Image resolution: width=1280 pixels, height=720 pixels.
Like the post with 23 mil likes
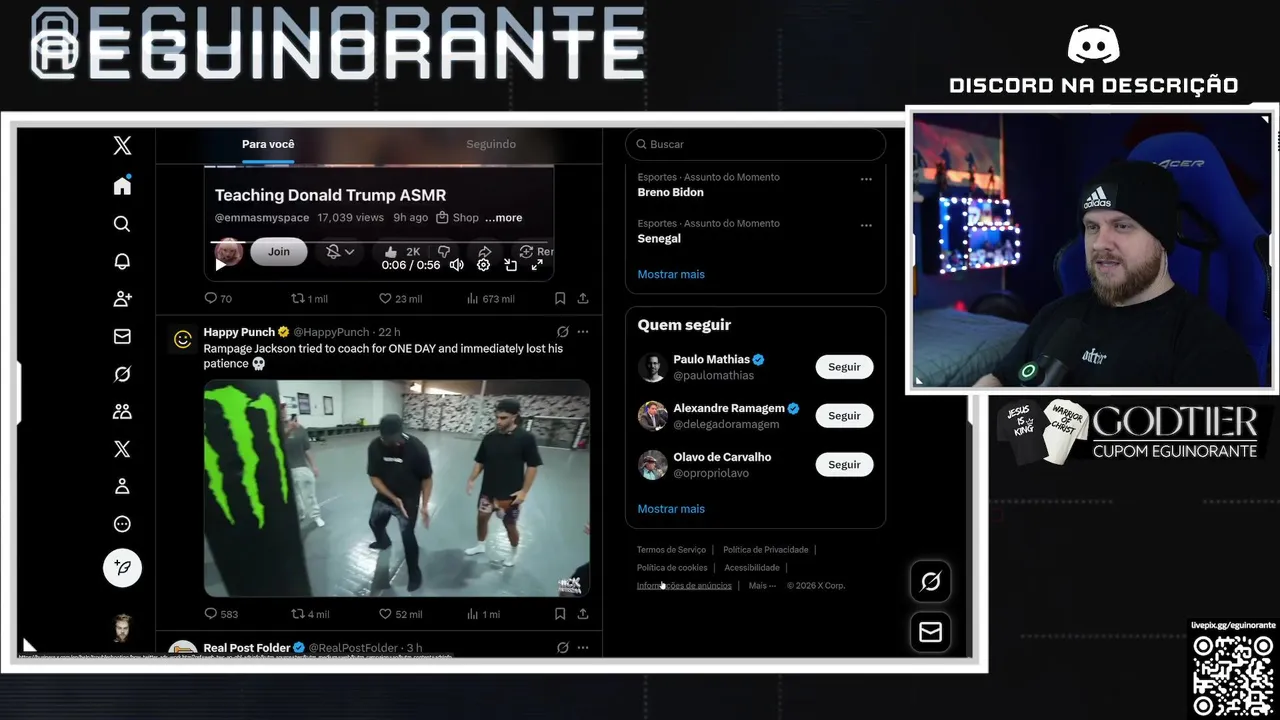pos(400,298)
